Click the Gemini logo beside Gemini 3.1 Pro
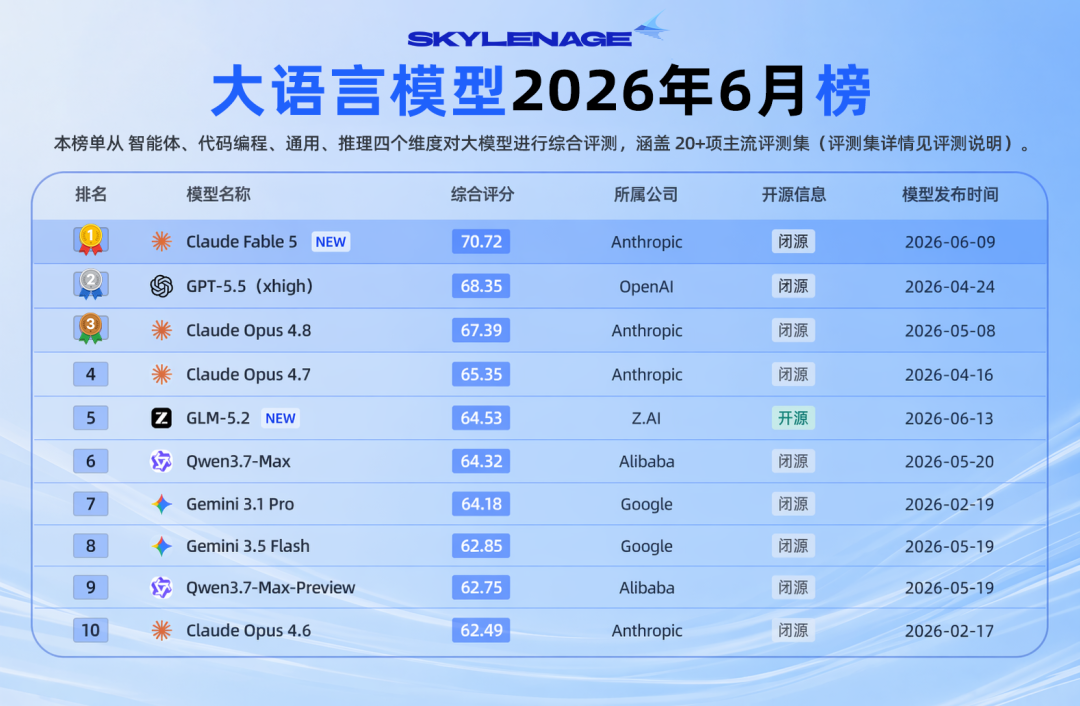 pos(161,504)
